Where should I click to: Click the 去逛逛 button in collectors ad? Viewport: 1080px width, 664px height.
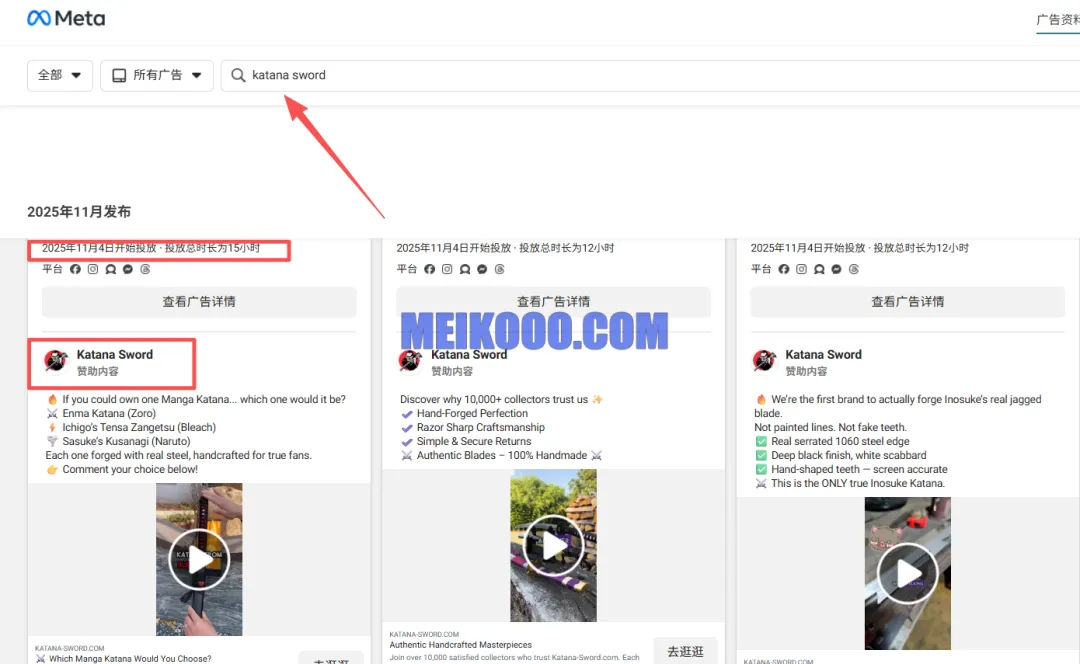(x=685, y=652)
